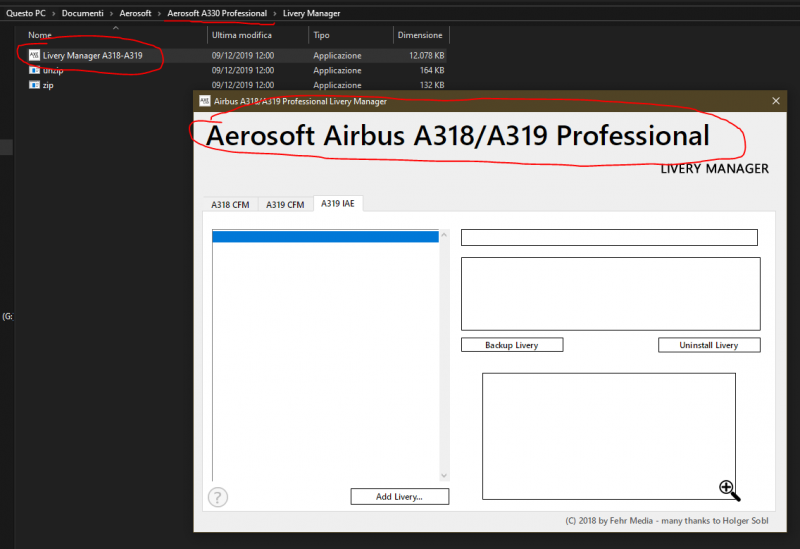Screen dimensions: 800x549
Task: Click the zip application icon
Action: click(x=34, y=85)
